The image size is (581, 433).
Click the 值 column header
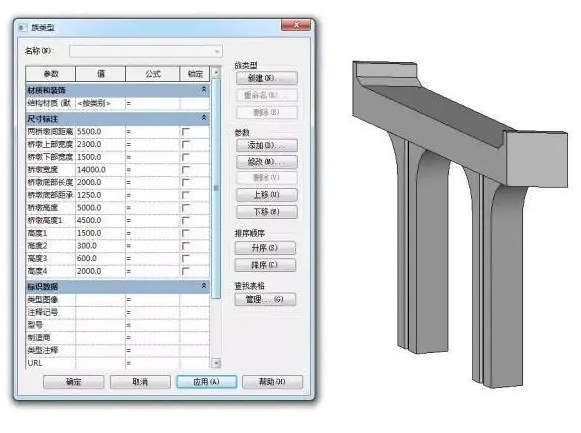point(101,74)
